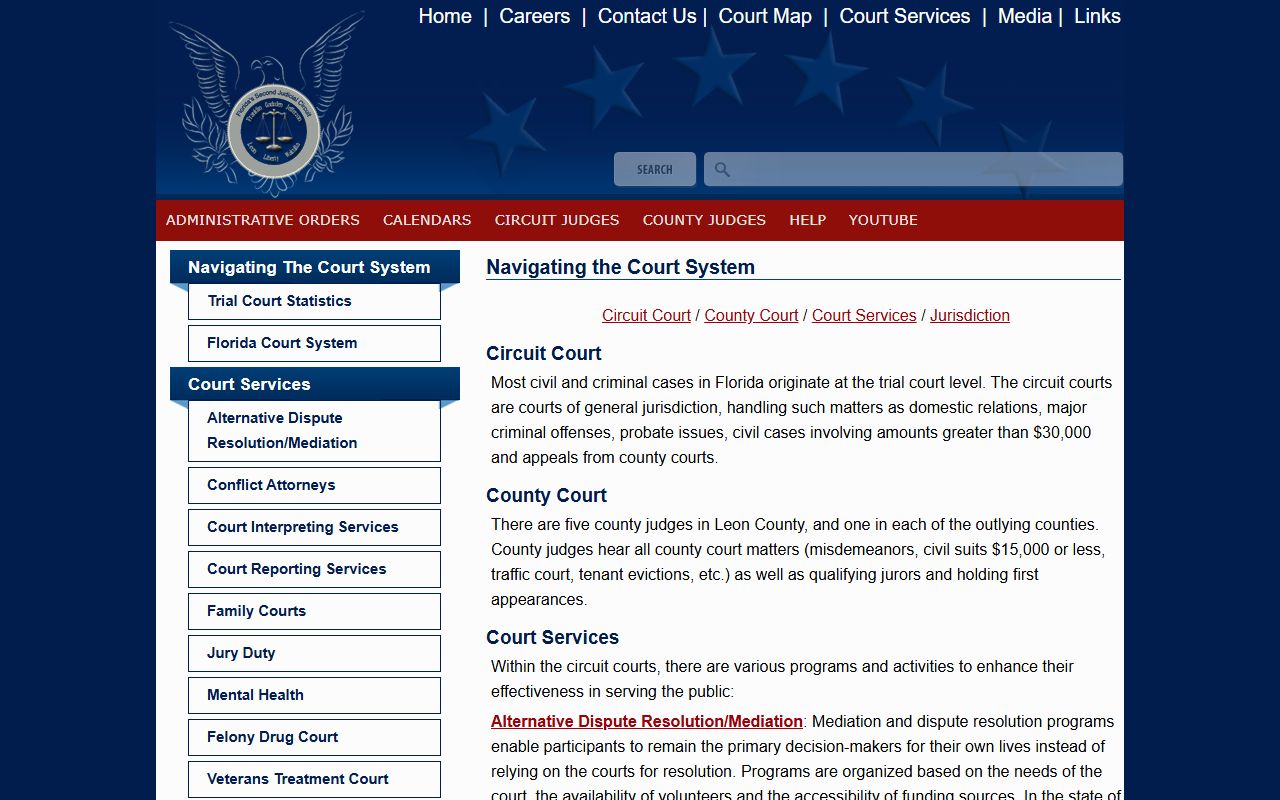
Task: Open Veterans Treatment Court sidebar link
Action: (x=314, y=779)
